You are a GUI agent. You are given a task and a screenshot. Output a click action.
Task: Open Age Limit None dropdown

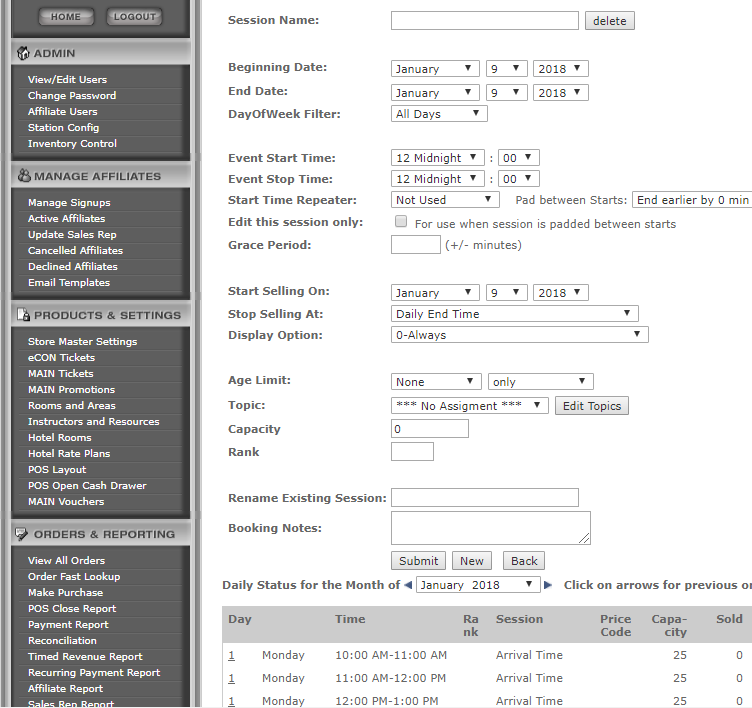coord(436,382)
